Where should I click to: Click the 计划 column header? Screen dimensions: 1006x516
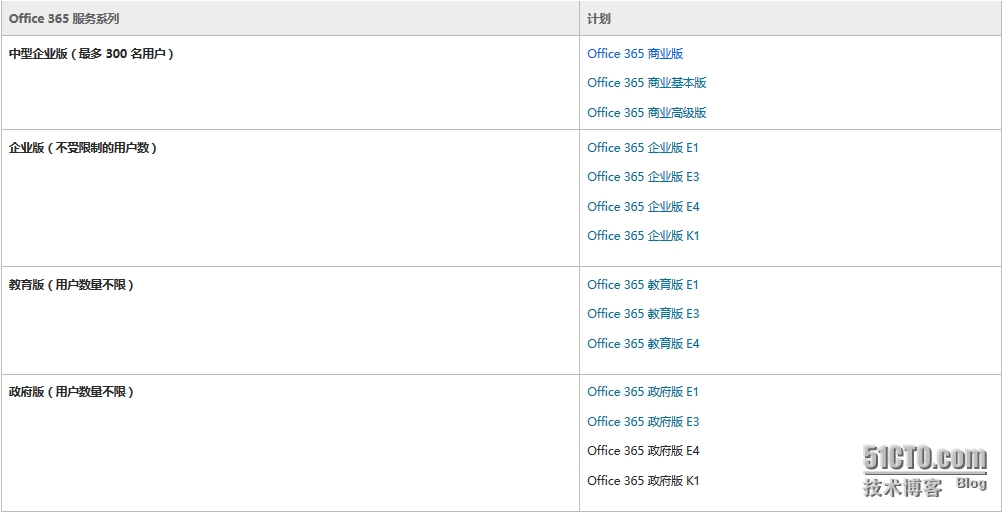point(599,19)
